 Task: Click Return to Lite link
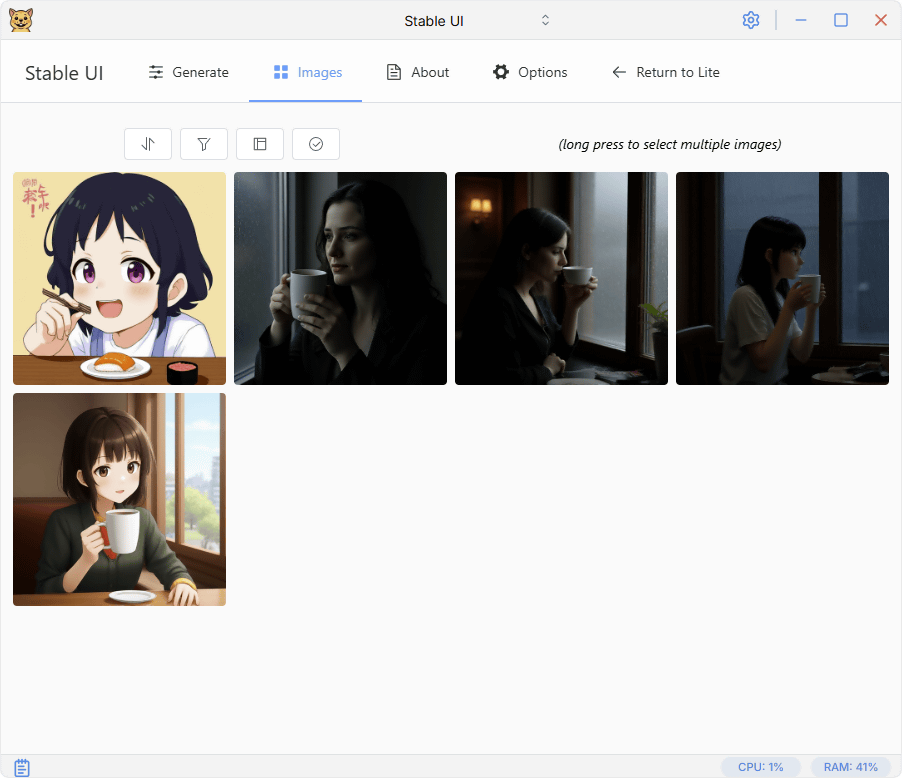[665, 72]
